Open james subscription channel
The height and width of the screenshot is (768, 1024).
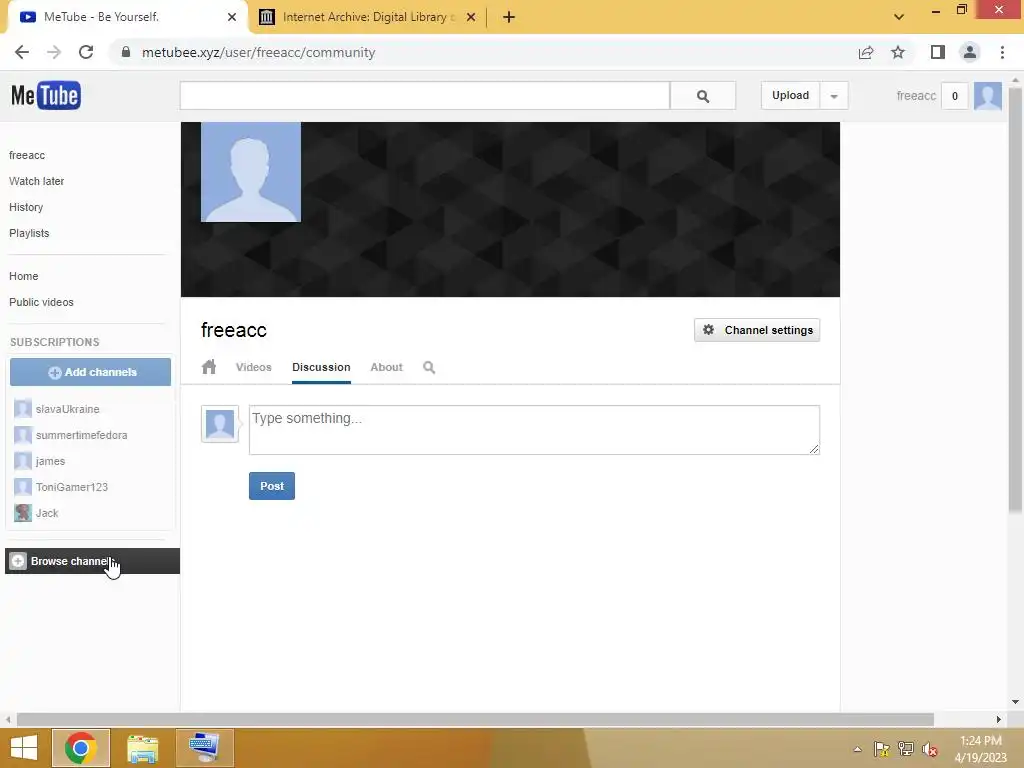(x=50, y=461)
